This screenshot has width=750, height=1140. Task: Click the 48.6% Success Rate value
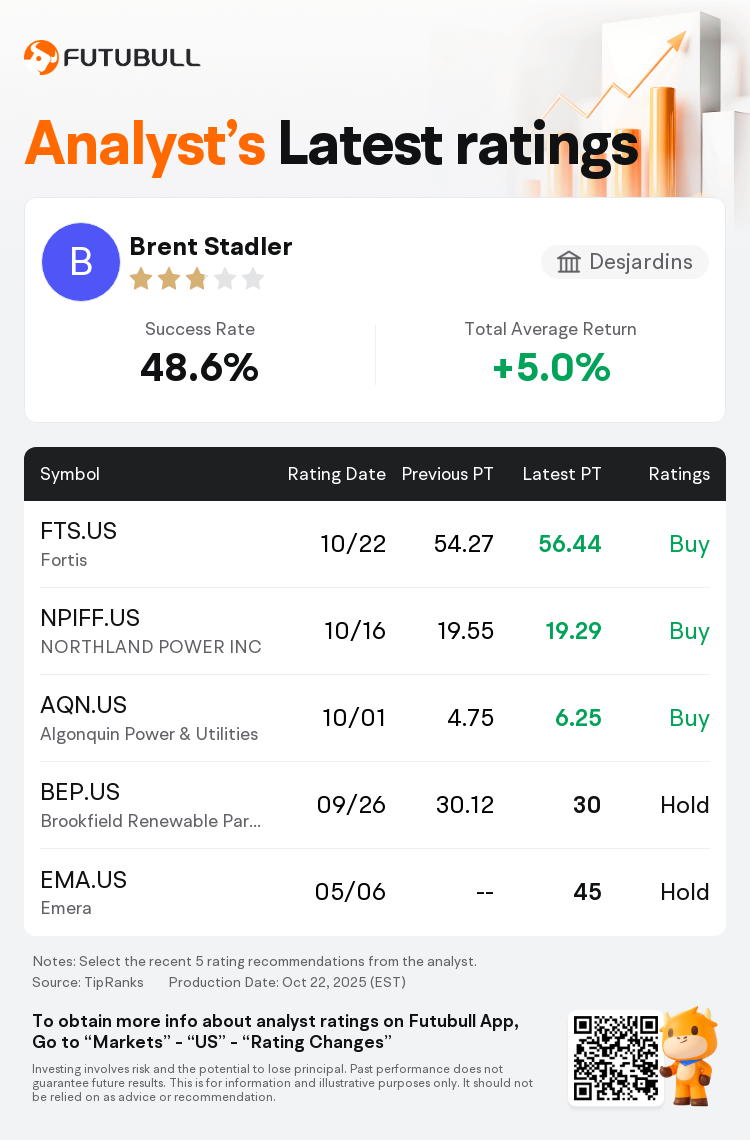coord(199,368)
